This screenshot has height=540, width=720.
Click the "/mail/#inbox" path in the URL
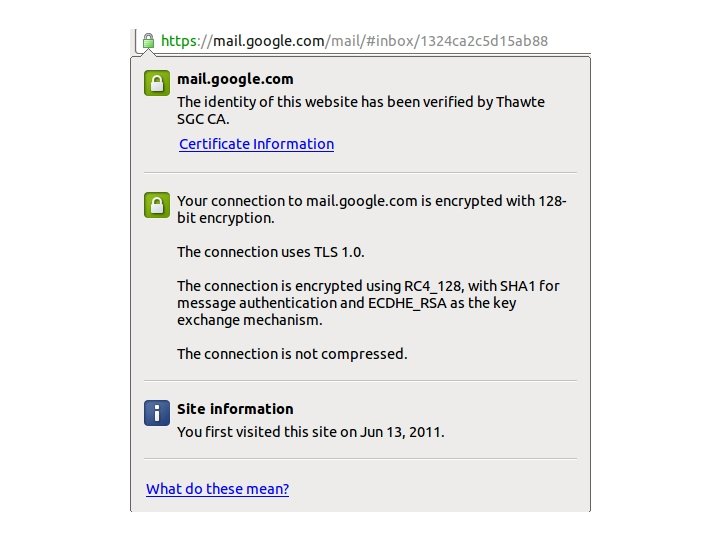371,41
